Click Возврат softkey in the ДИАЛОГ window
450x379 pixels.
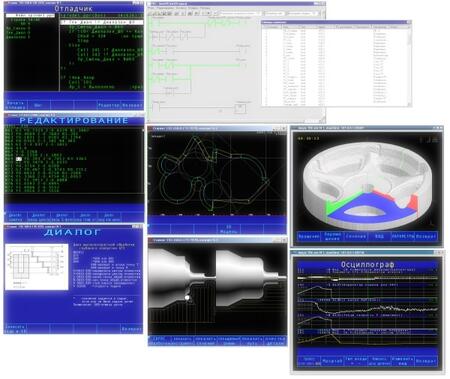132,329
